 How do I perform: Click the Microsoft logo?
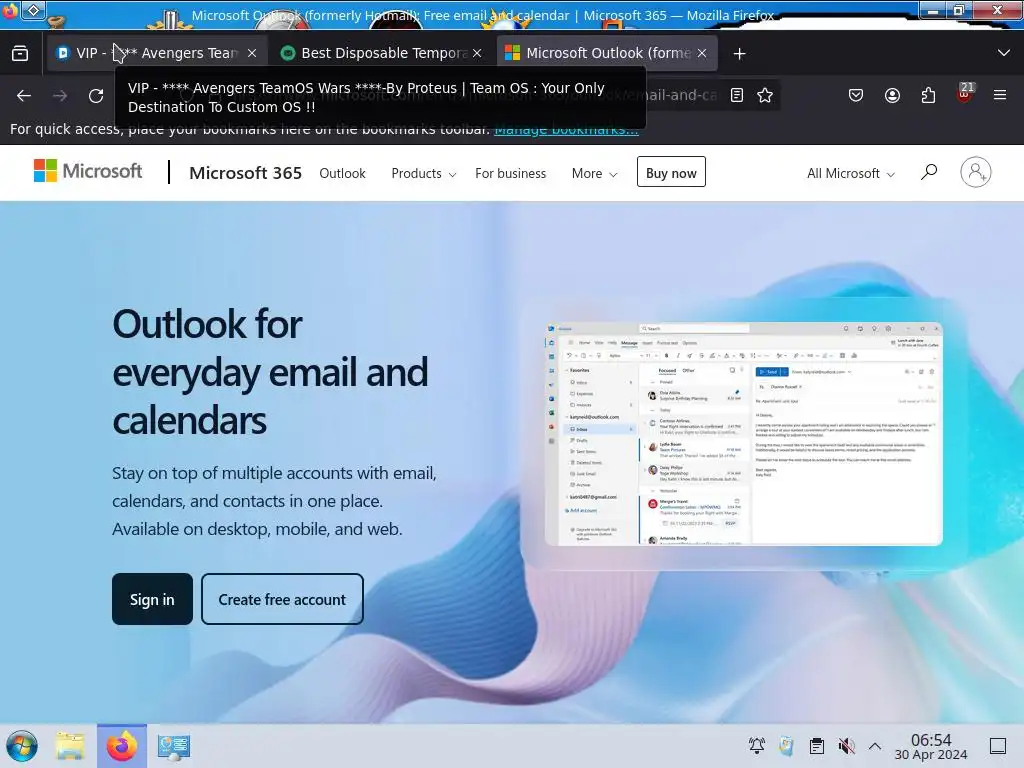pos(88,171)
